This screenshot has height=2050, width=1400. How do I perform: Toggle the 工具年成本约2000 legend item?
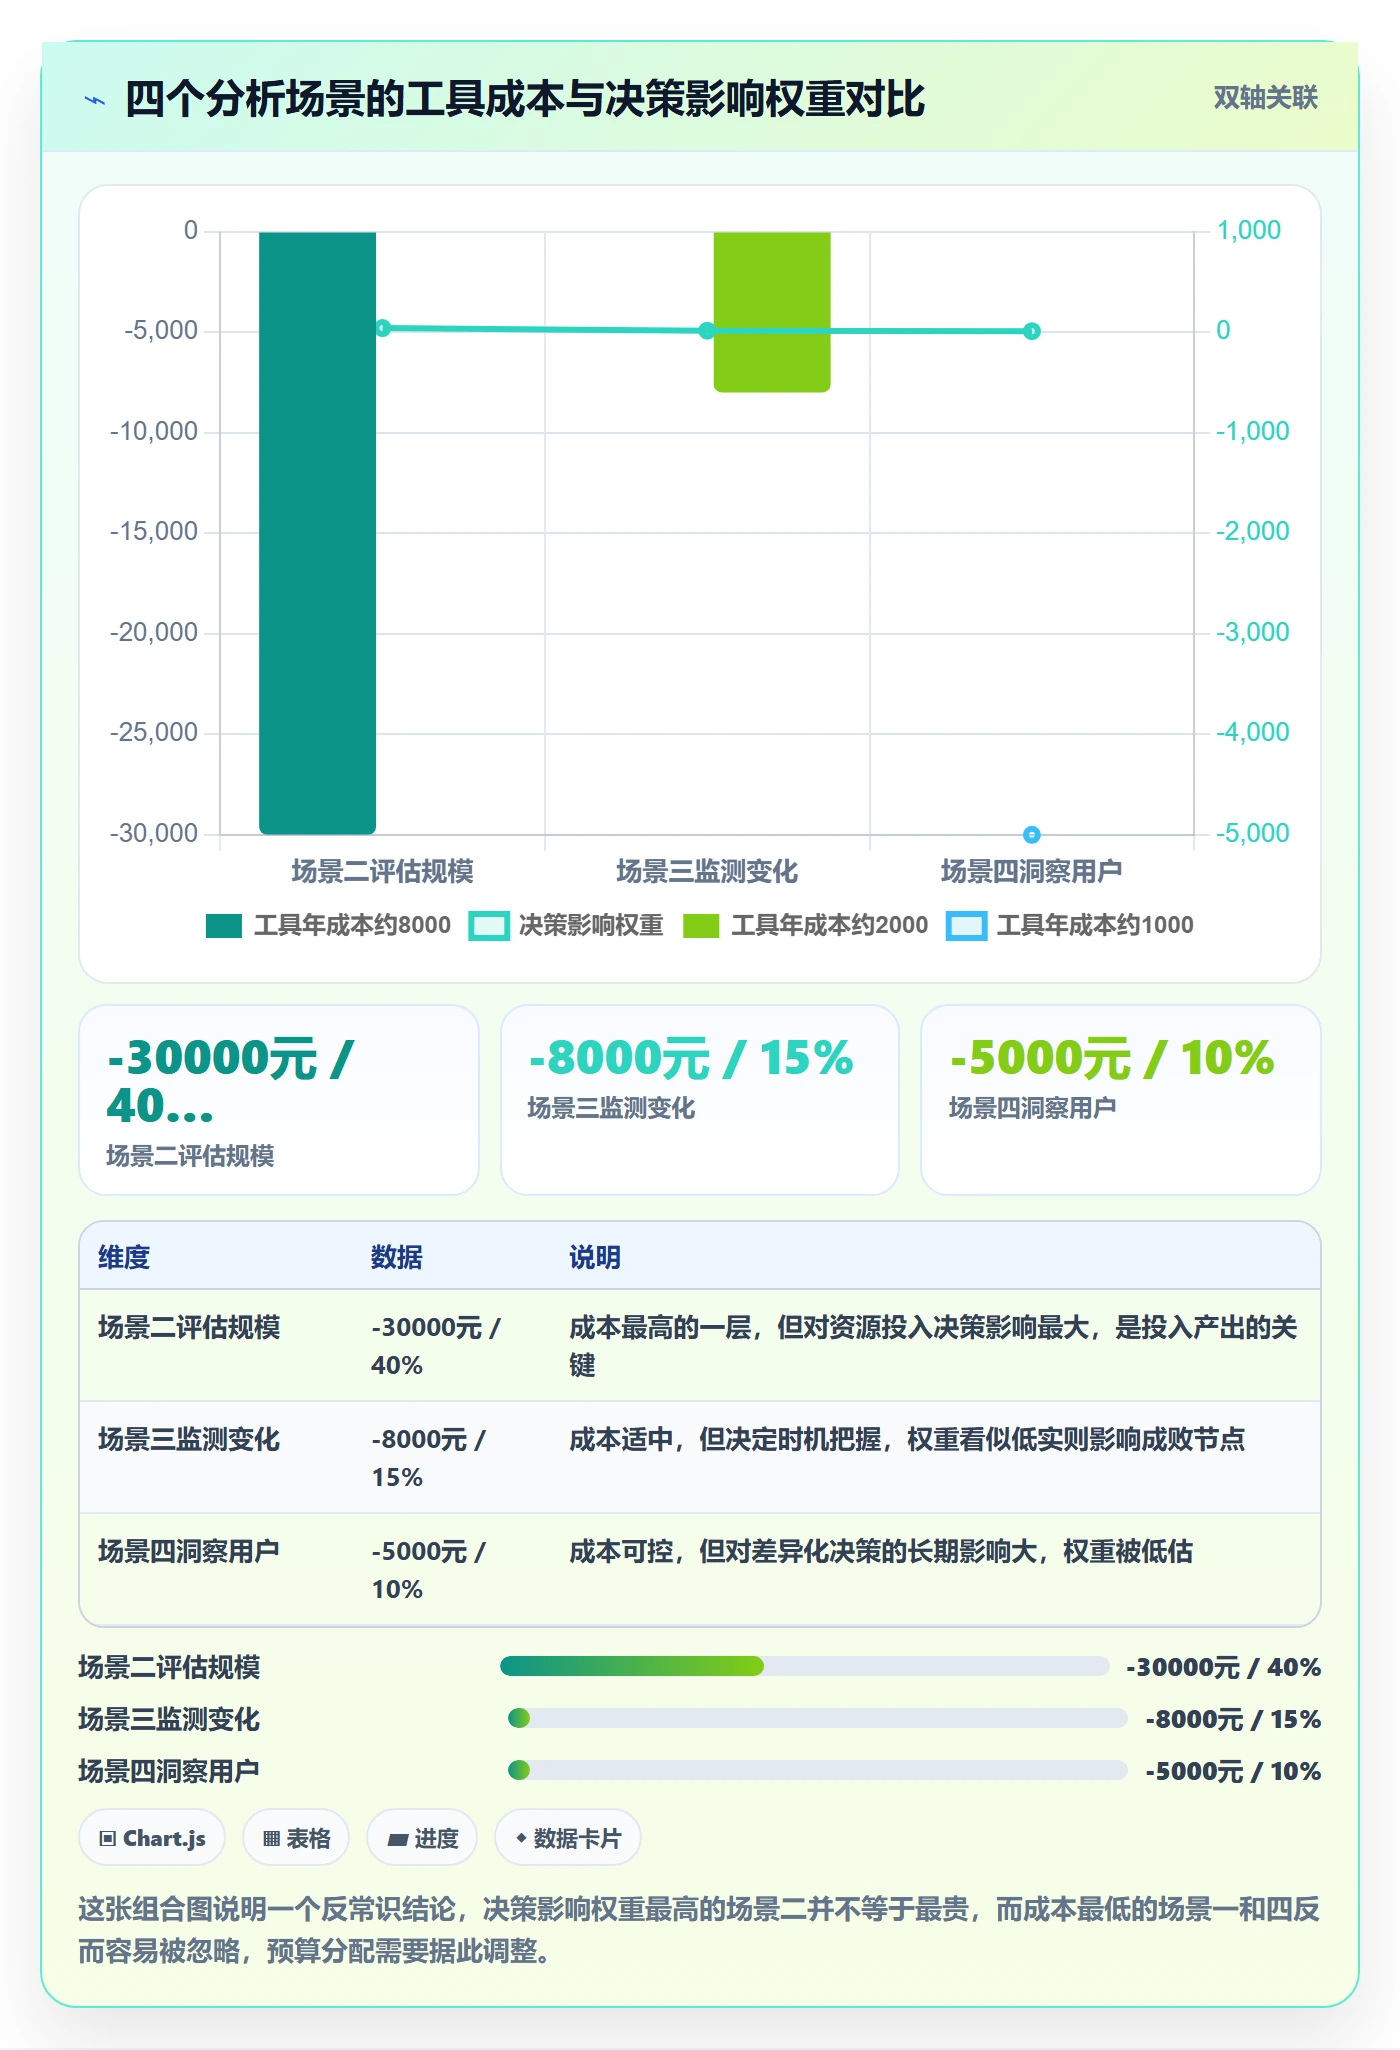pos(805,925)
